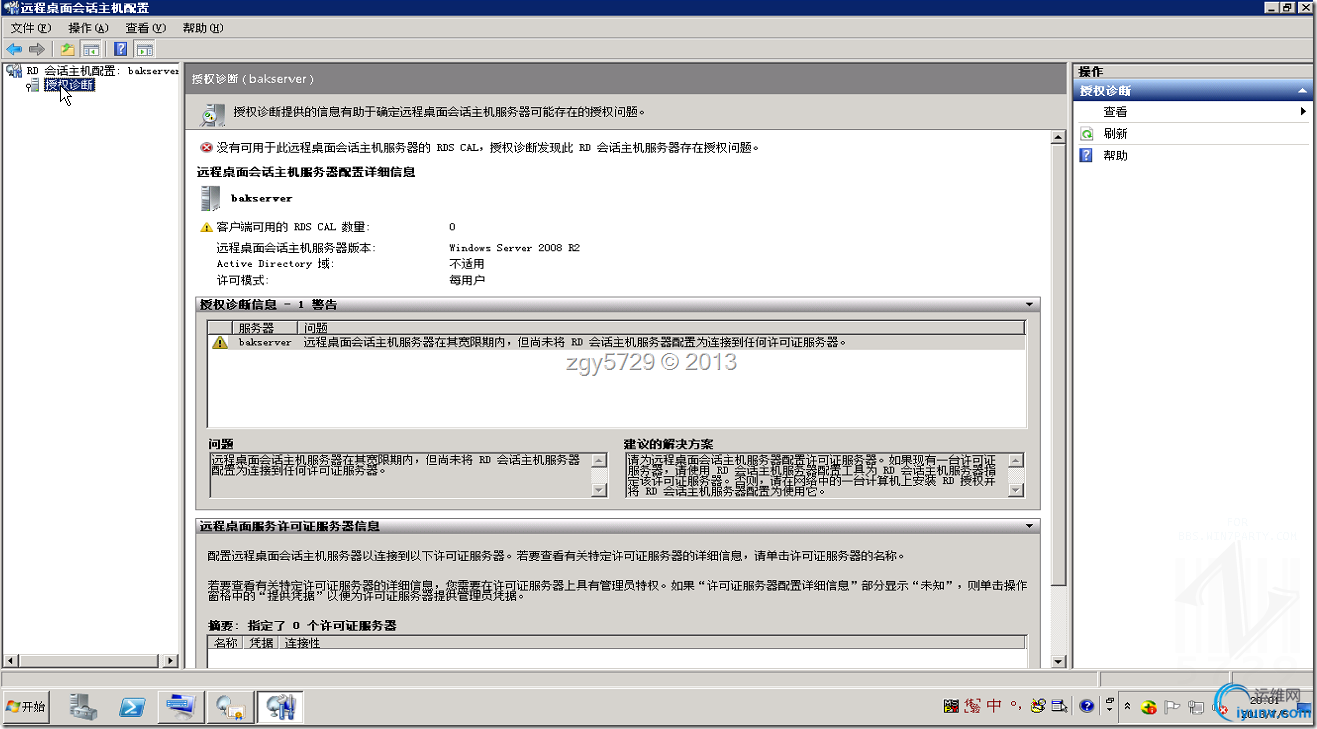The image size is (1317, 729).
Task: Collapse the 授权诊断 actions section header
Action: pyautogui.click(x=1302, y=91)
